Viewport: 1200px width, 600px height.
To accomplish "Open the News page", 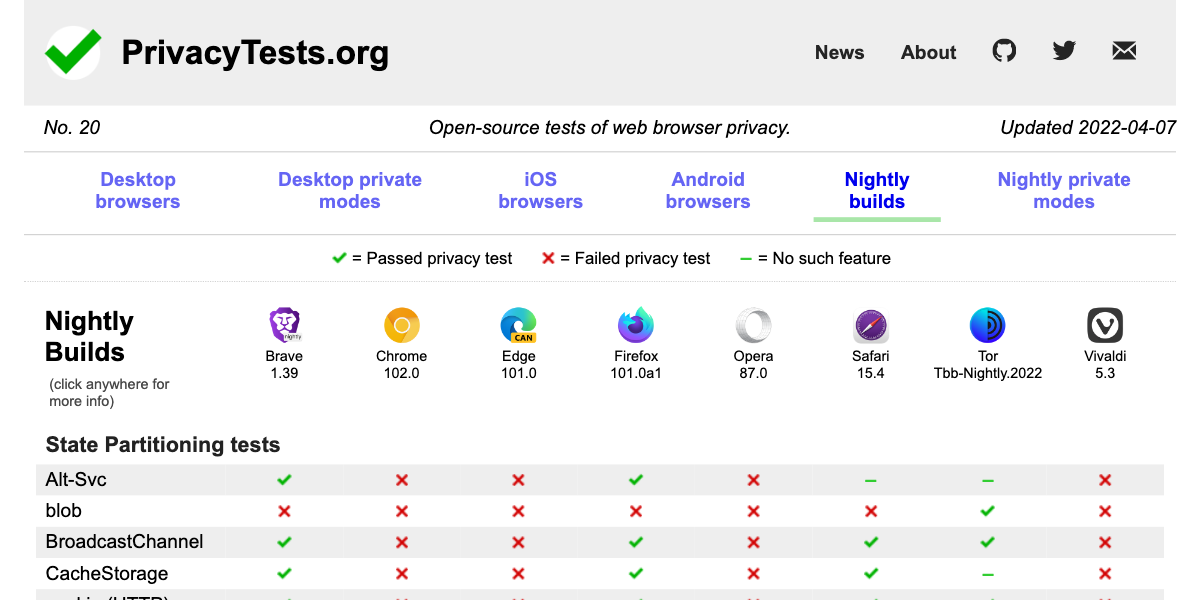I will pyautogui.click(x=839, y=52).
